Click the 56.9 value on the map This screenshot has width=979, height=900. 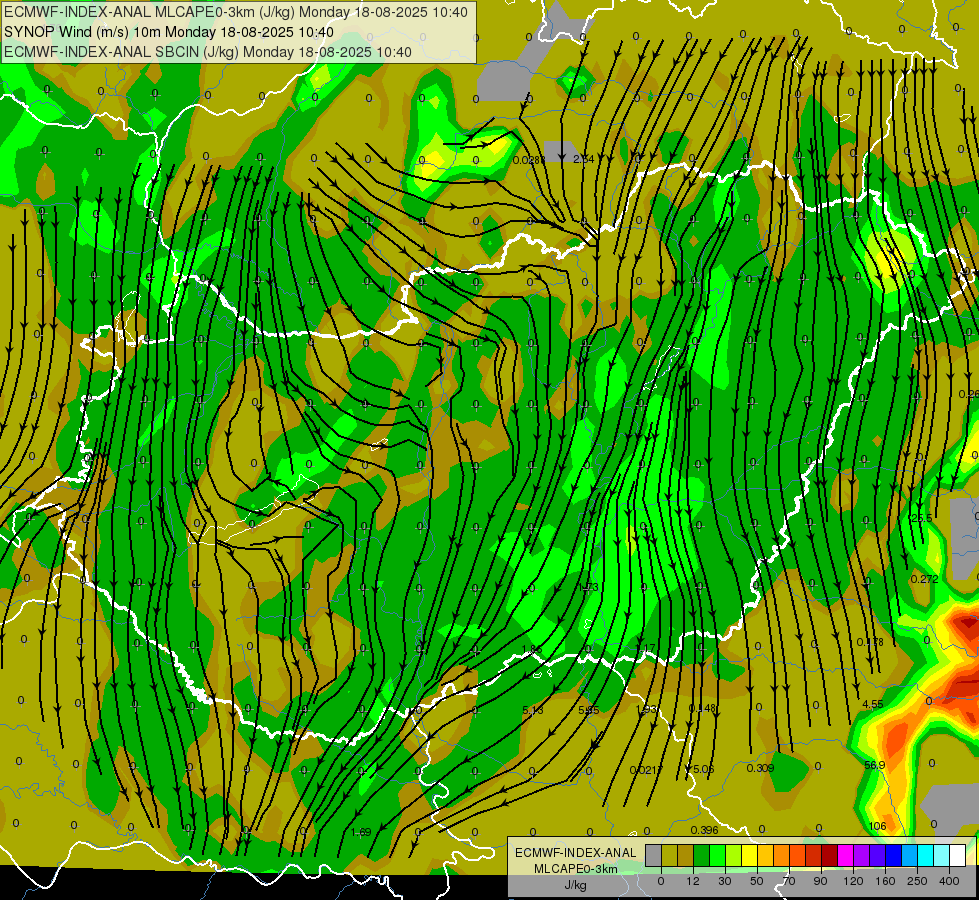(x=875, y=765)
